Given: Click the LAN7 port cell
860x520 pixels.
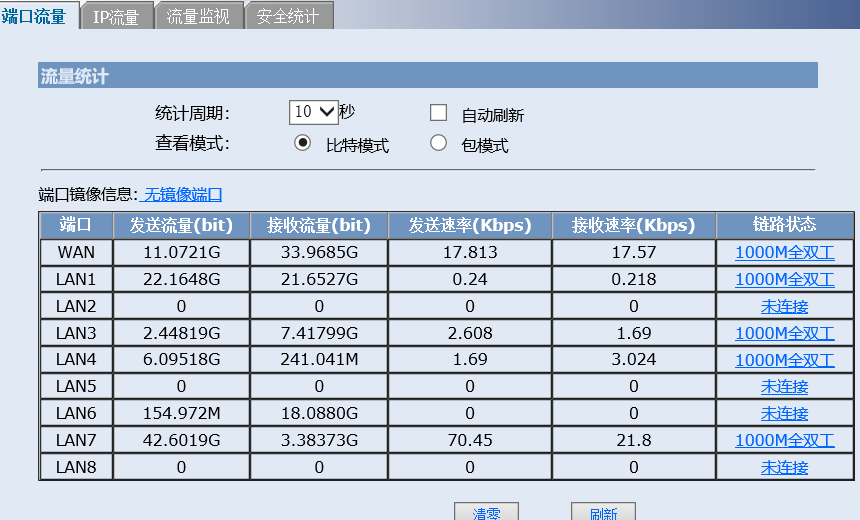Looking at the screenshot, I should coord(76,440).
